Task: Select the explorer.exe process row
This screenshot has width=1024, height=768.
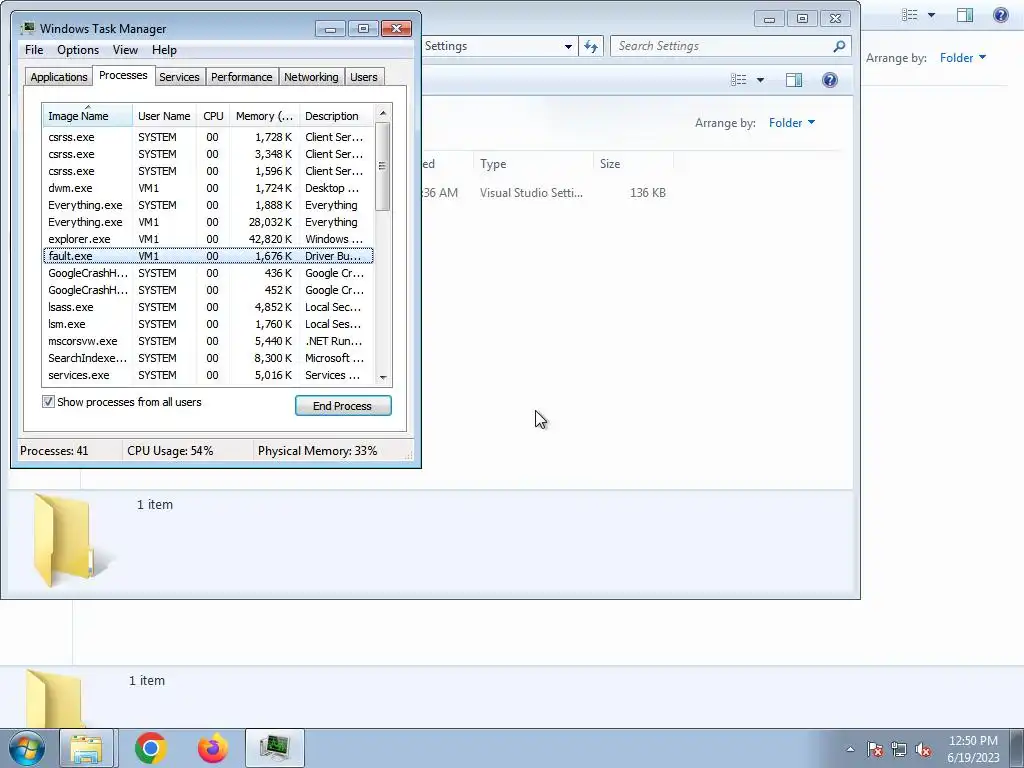Action: point(208,239)
